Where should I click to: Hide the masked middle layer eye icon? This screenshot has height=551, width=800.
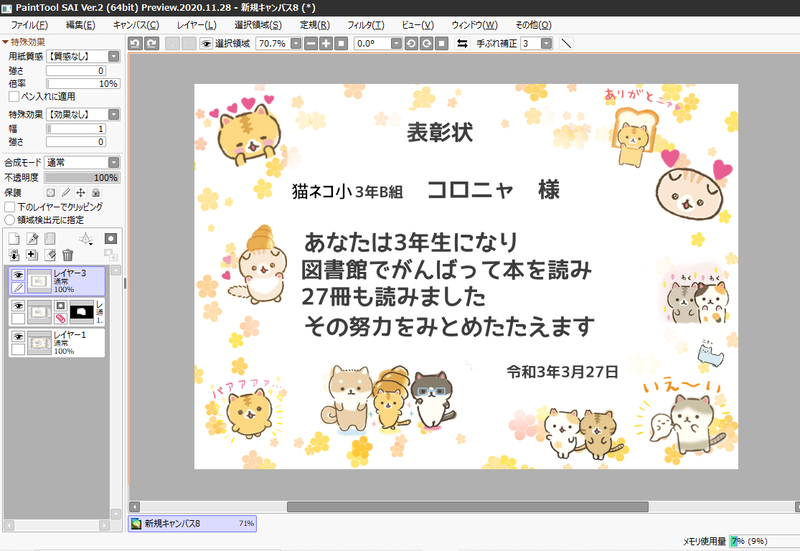coord(18,305)
